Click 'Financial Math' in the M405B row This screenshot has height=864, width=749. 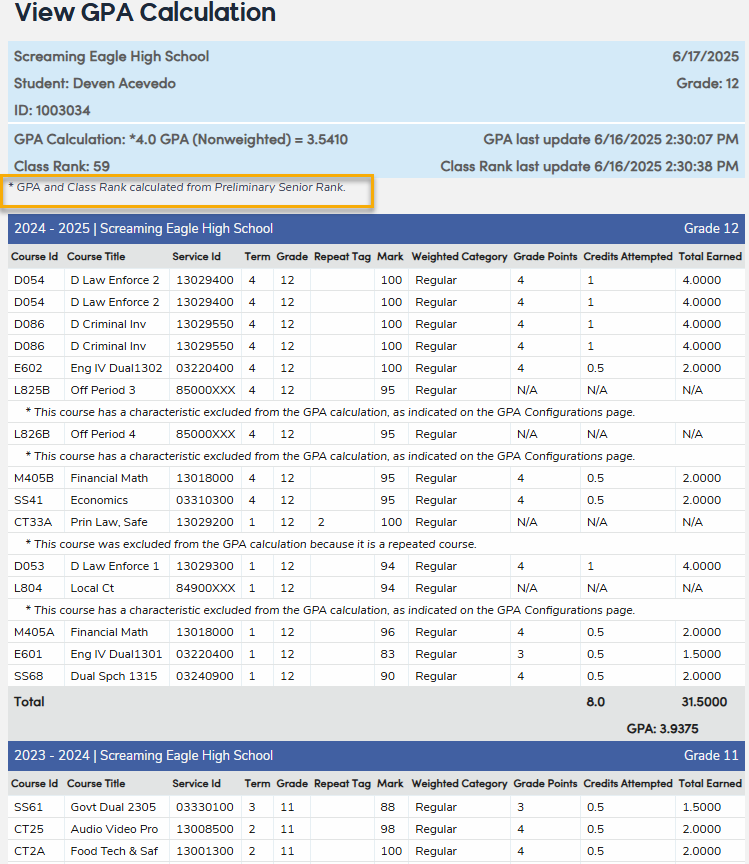109,478
